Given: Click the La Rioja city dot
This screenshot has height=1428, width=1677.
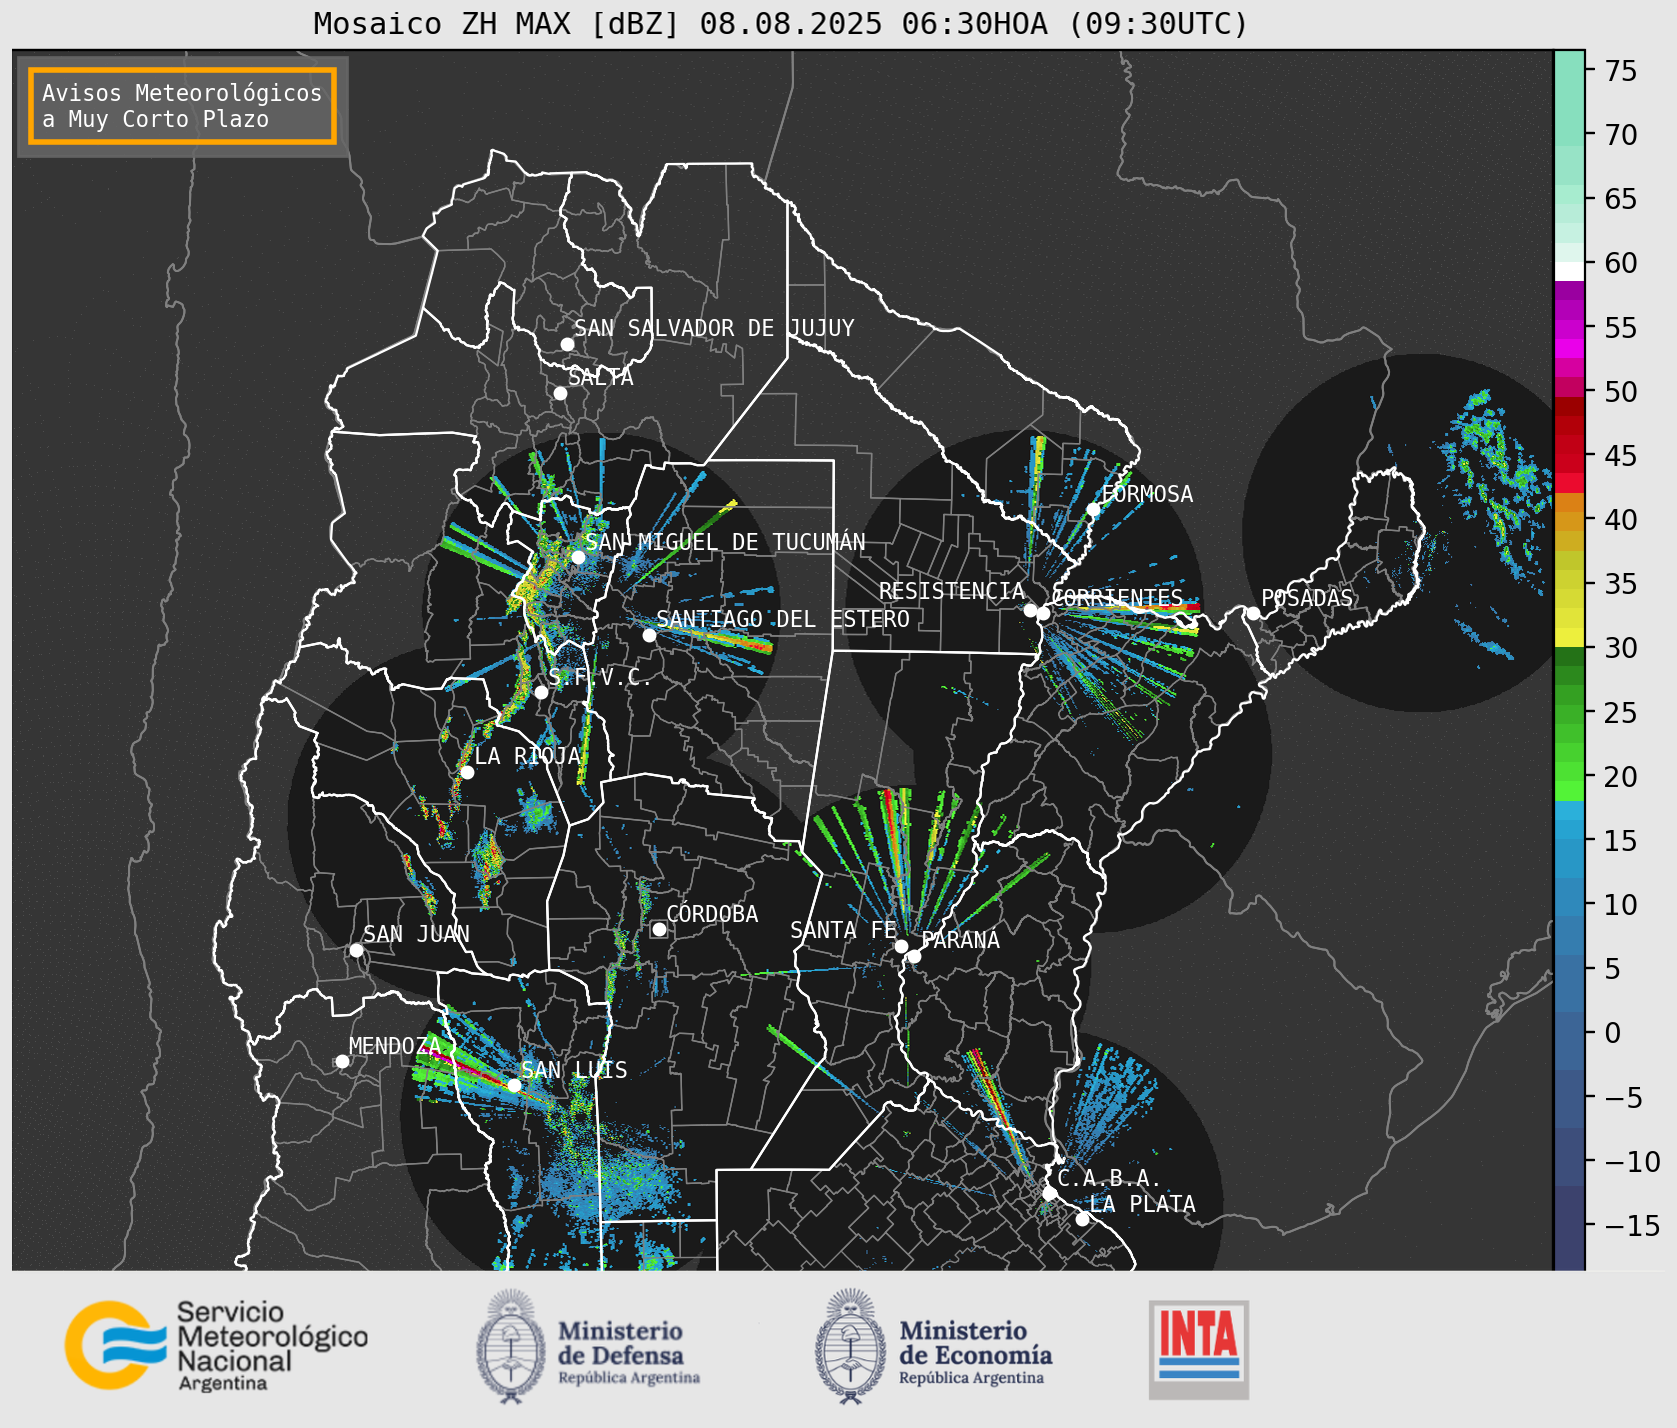Looking at the screenshot, I should click(x=467, y=772).
